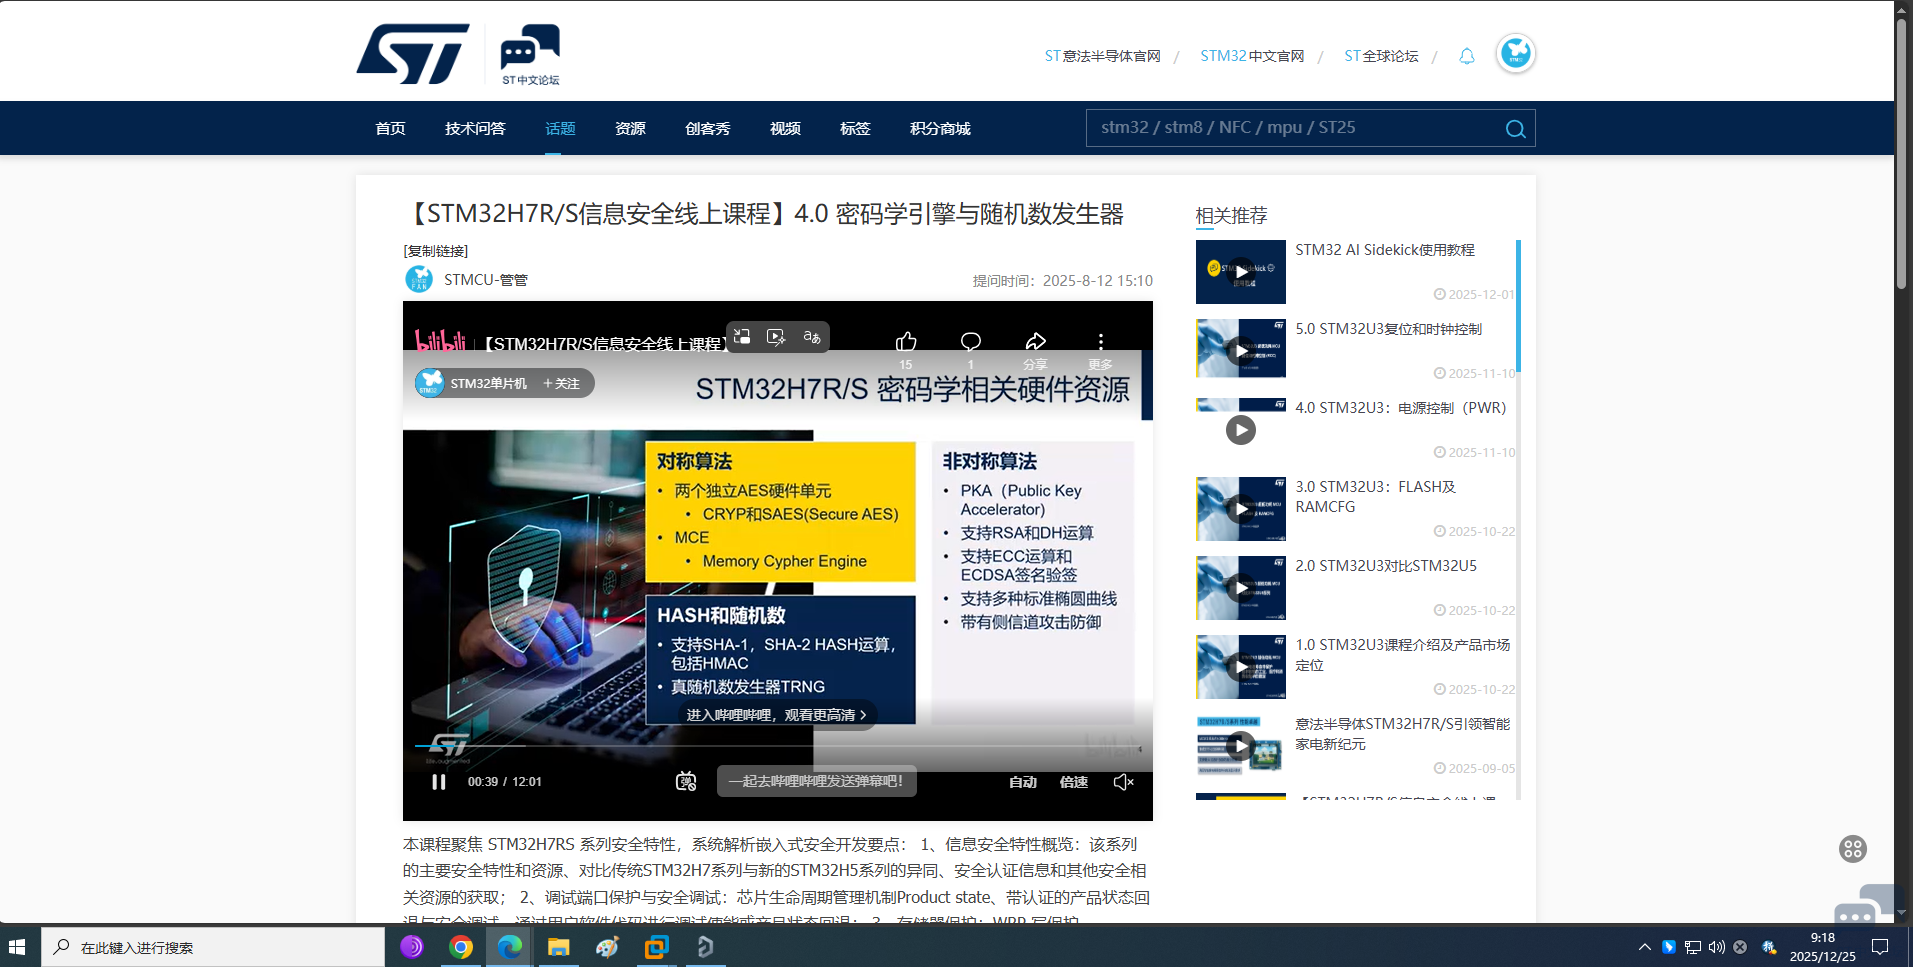Toggle the danmaku (弹幕) icon
The image size is (1913, 967).
click(x=686, y=781)
